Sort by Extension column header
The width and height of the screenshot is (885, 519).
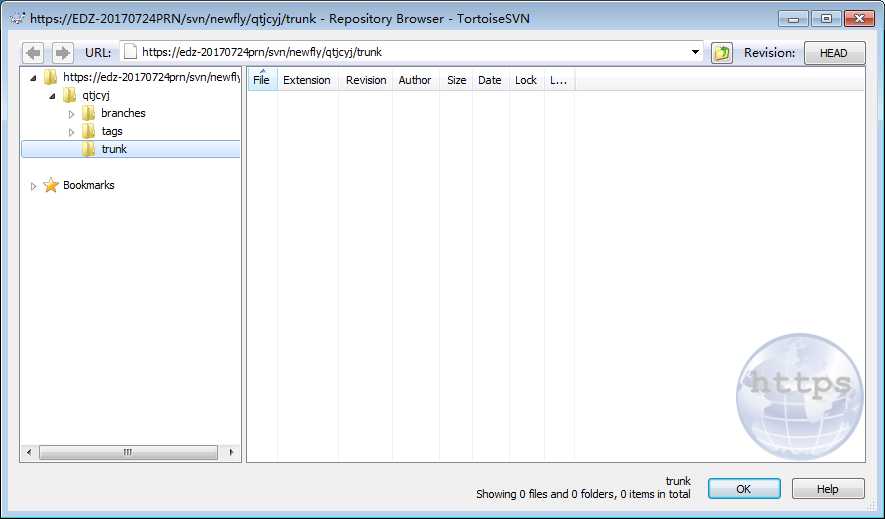tap(308, 80)
